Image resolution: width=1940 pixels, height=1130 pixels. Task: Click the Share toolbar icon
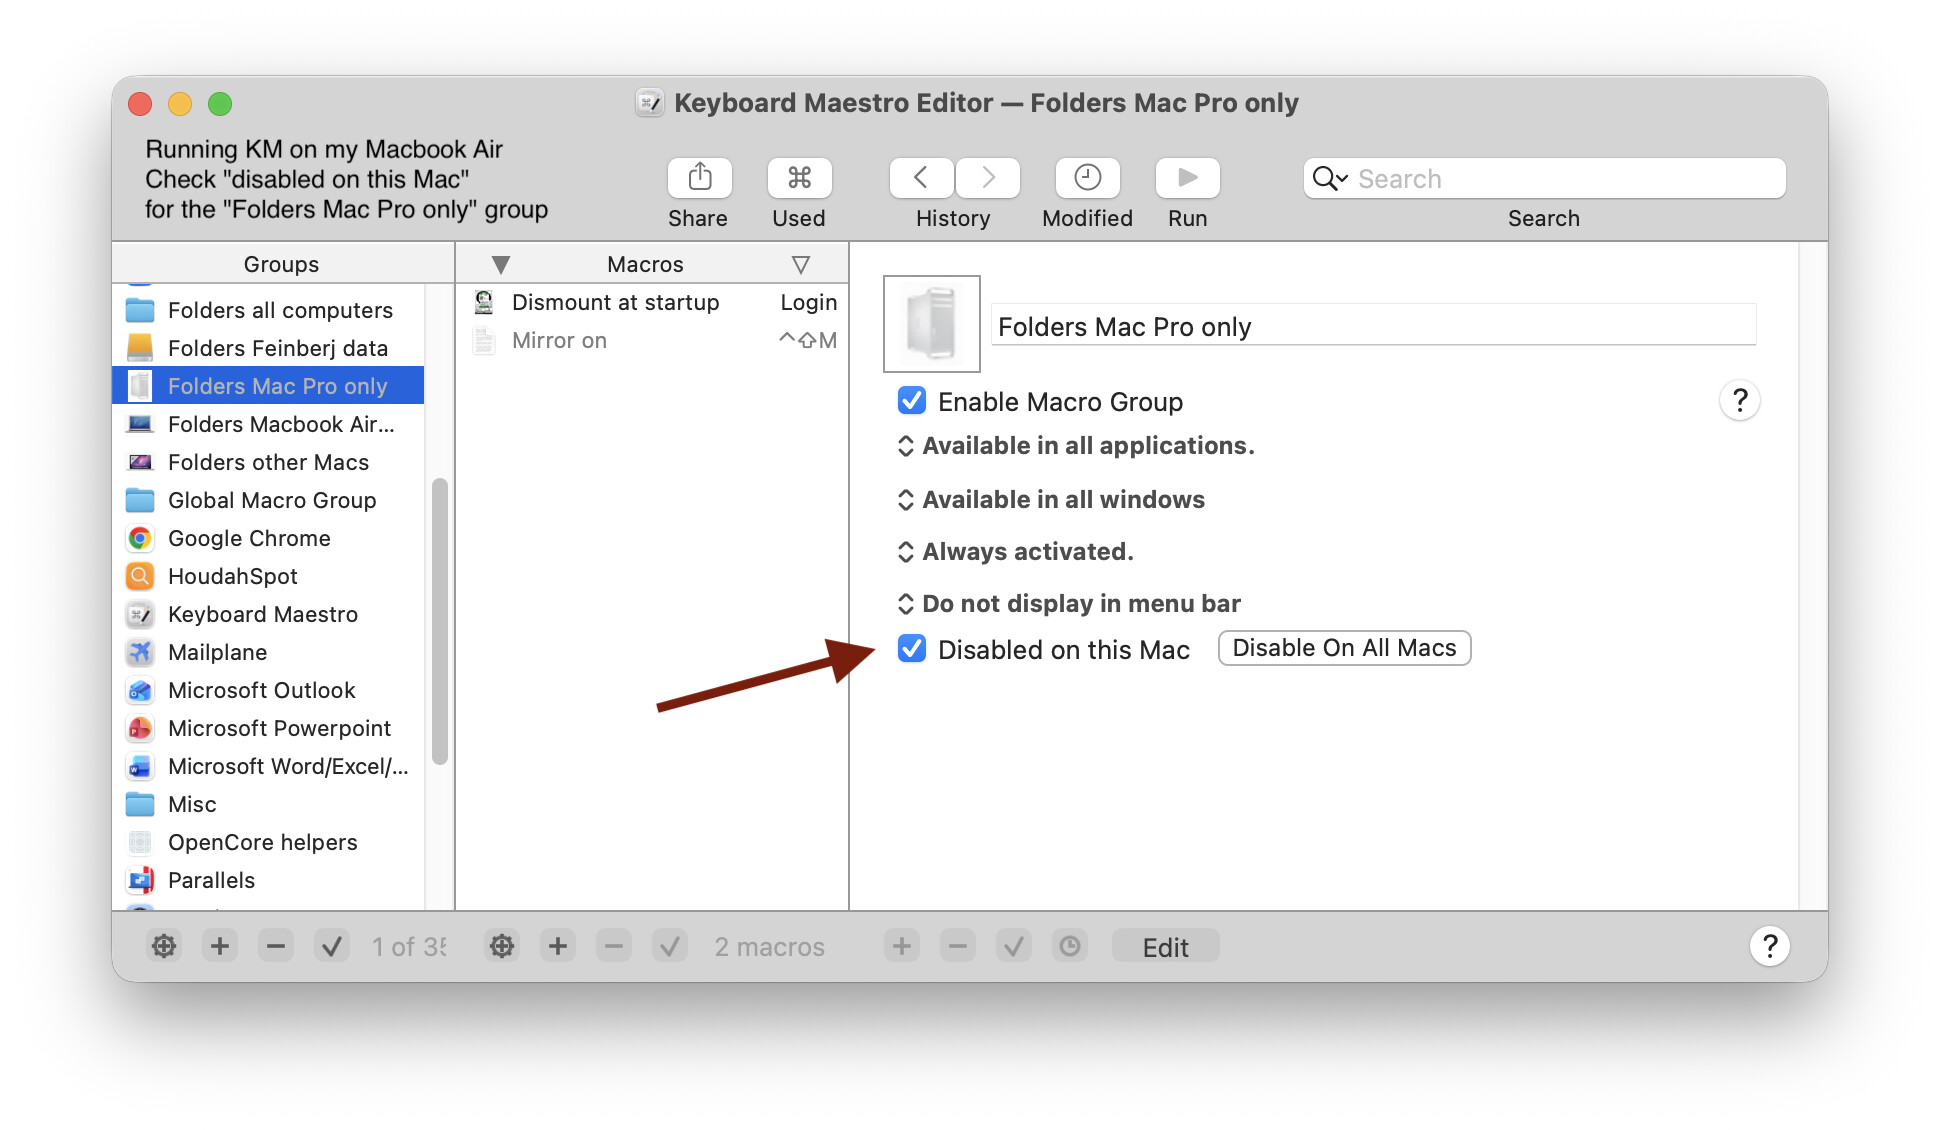(699, 178)
